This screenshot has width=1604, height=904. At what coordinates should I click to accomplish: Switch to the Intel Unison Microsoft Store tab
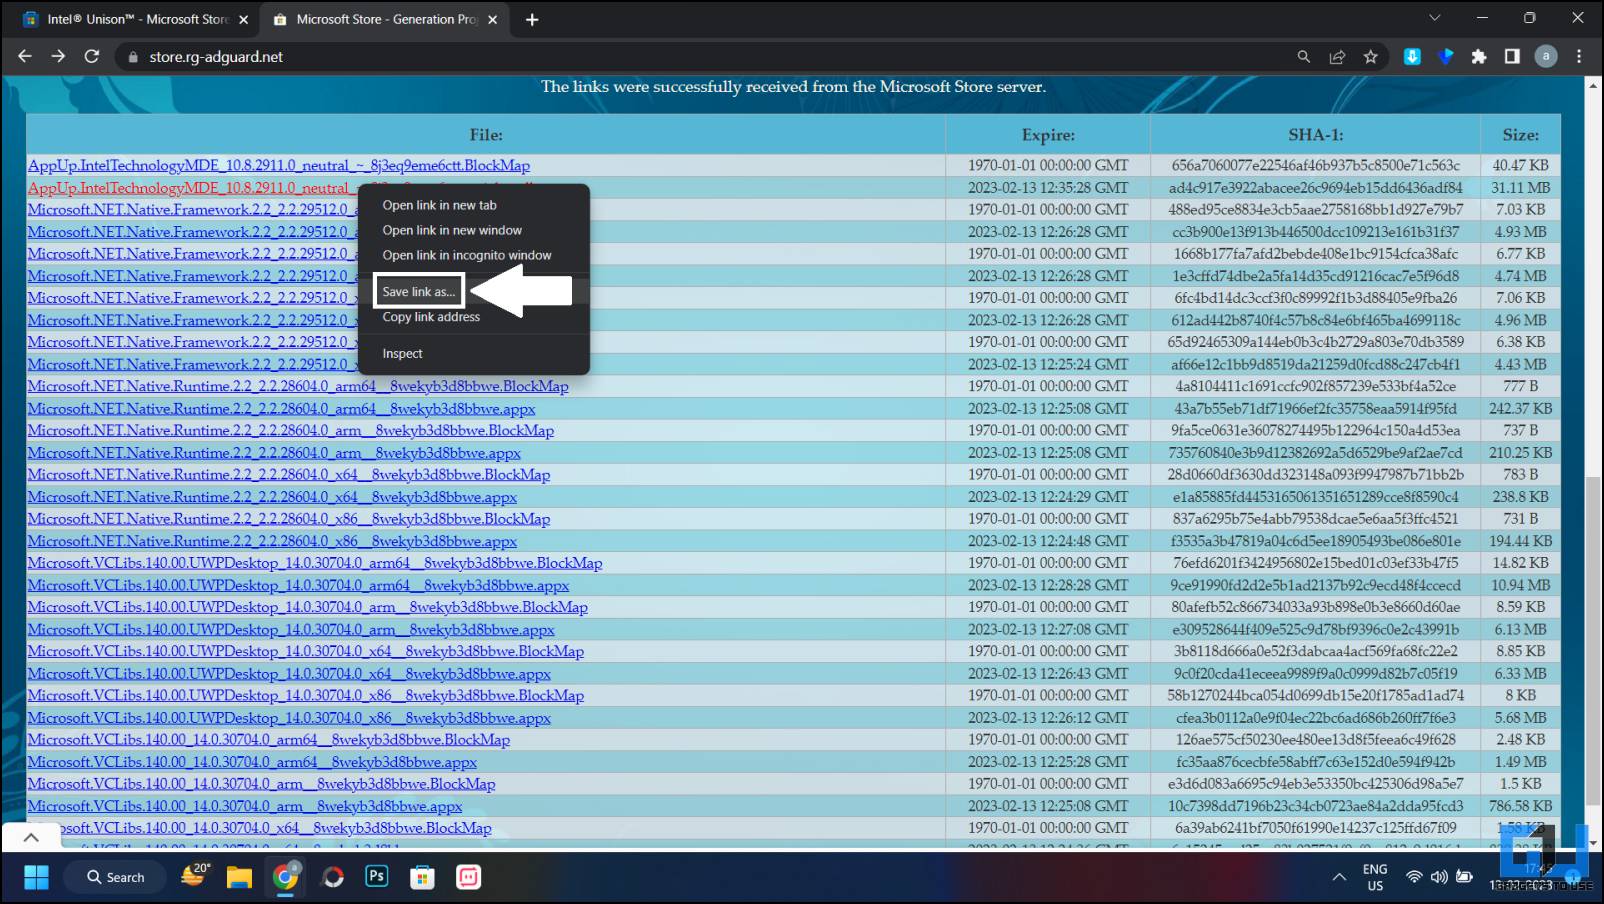point(136,19)
